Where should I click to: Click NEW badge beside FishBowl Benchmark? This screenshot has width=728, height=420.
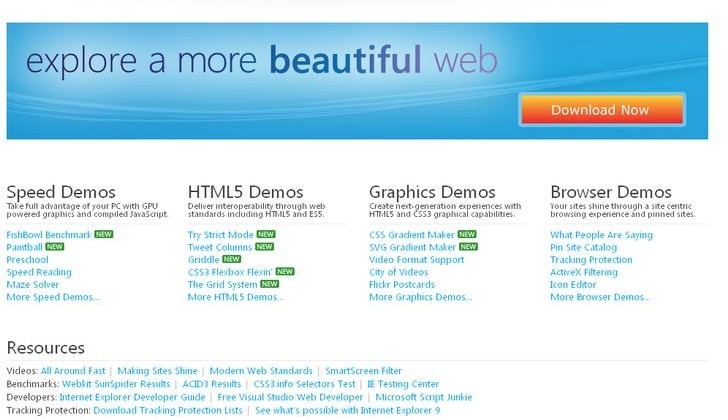tap(104, 234)
